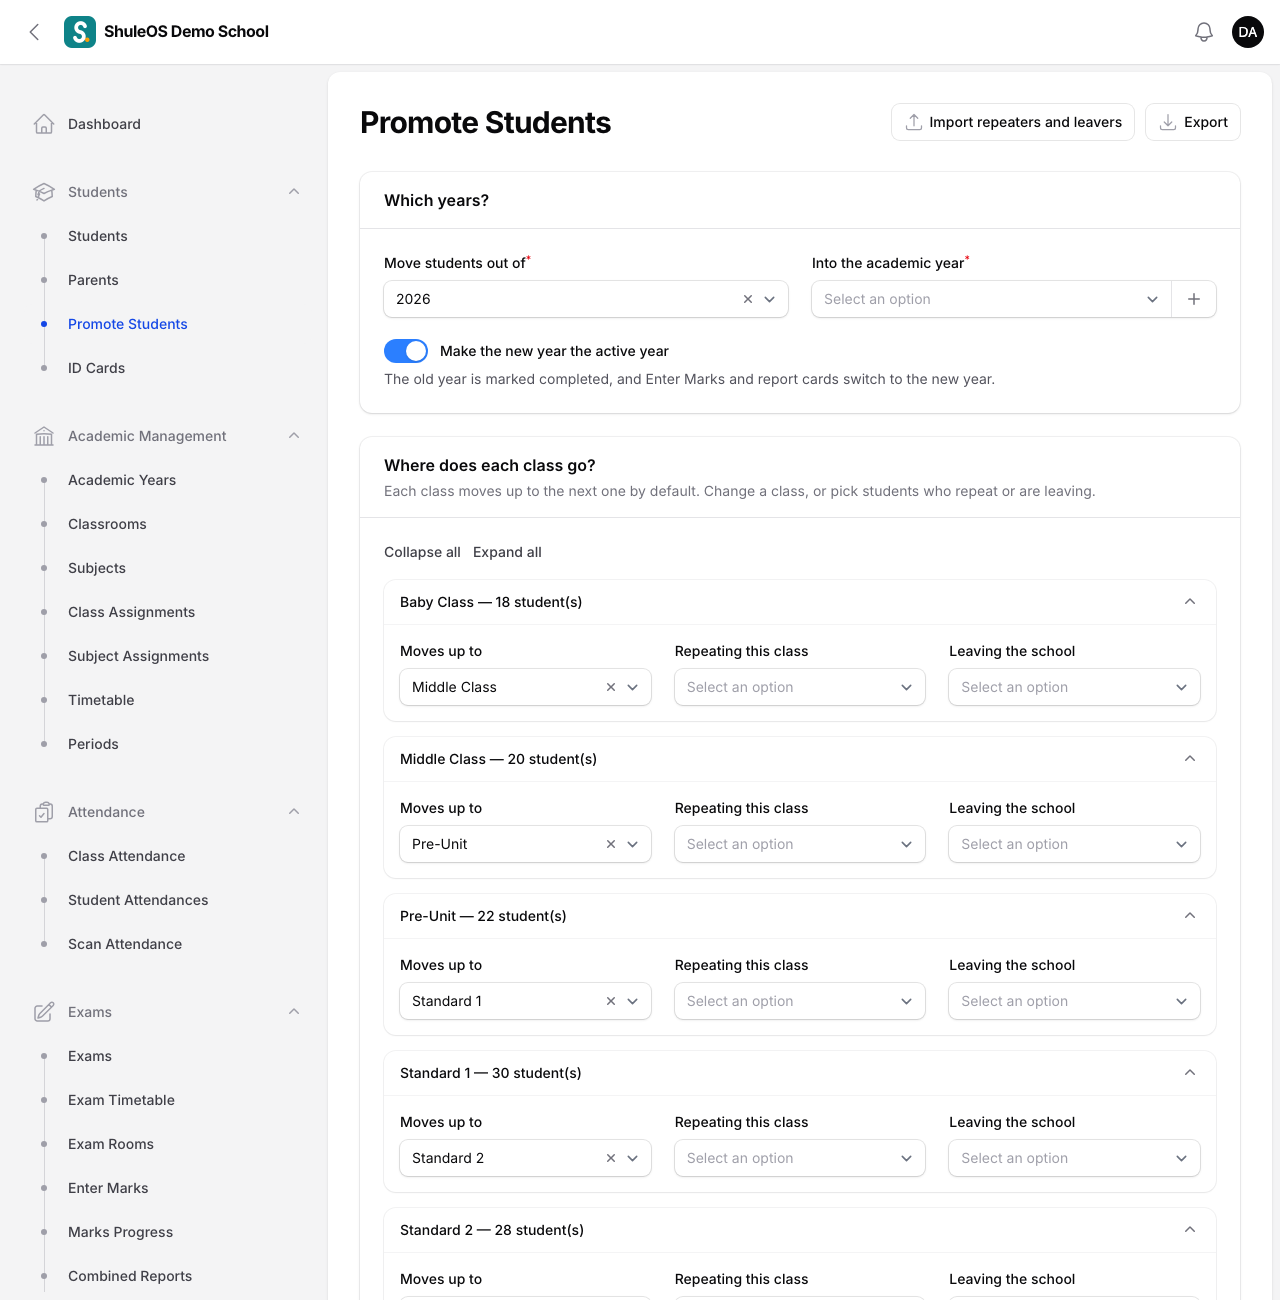Open Leaving the school dropdown for Middle Class
The image size is (1280, 1300).
pos(1074,844)
